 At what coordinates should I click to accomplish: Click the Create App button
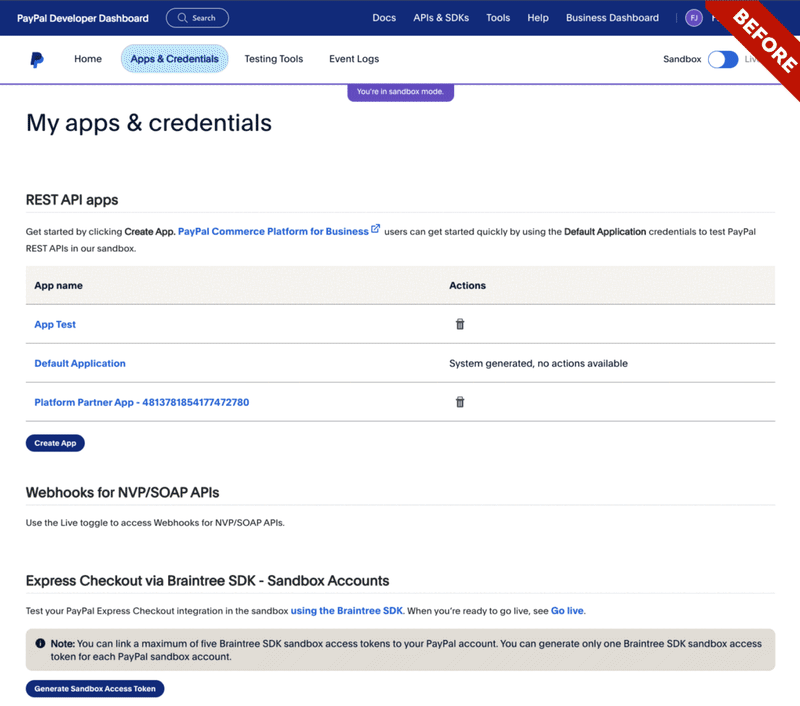55,443
